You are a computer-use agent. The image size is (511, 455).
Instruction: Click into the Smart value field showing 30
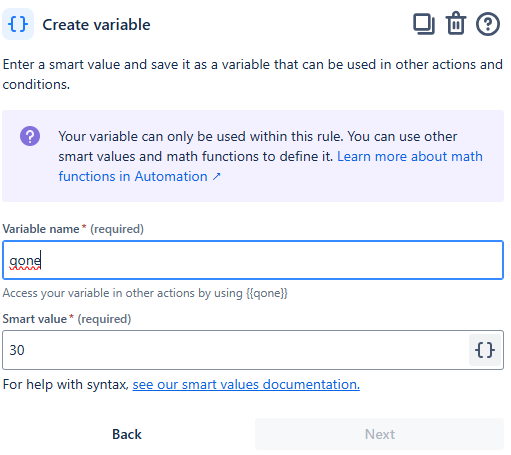[235, 350]
